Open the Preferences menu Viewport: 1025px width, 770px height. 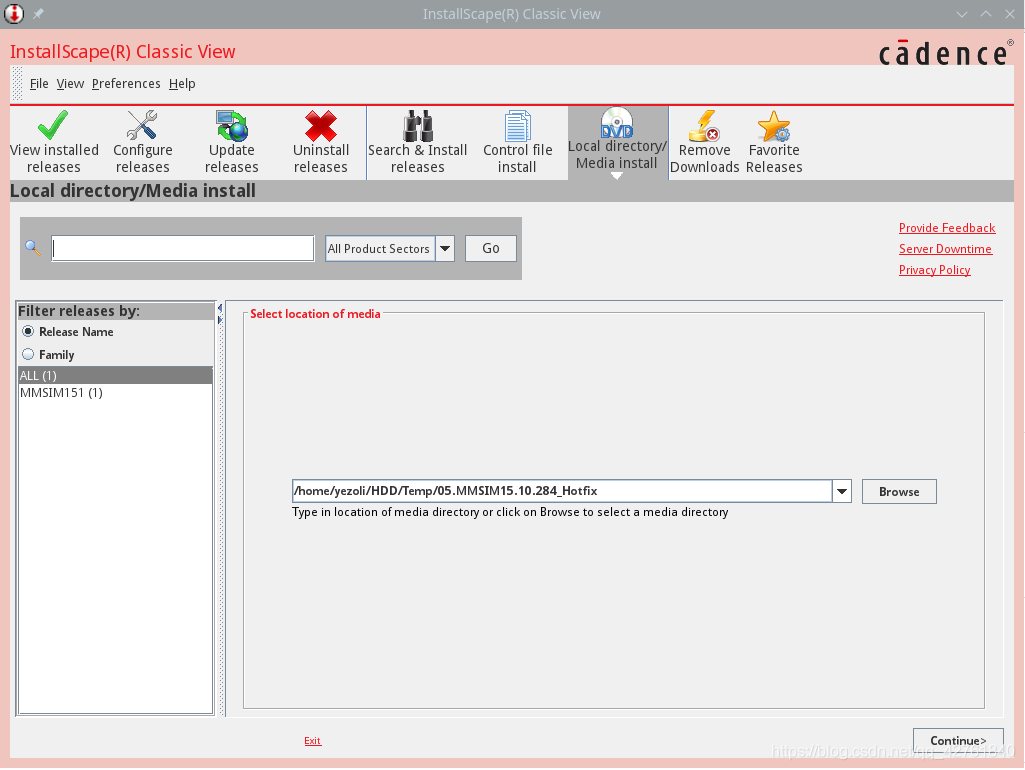126,84
